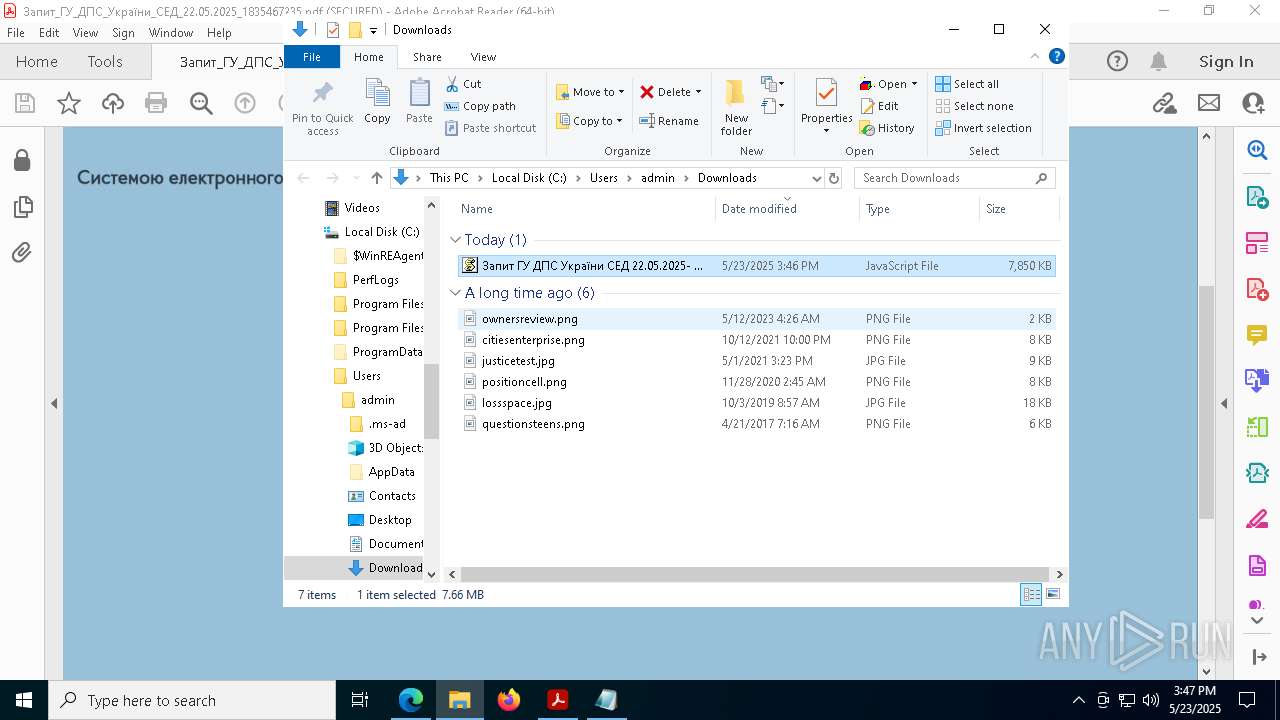Go up one folder level
Image resolution: width=1280 pixels, height=720 pixels.
(376, 178)
